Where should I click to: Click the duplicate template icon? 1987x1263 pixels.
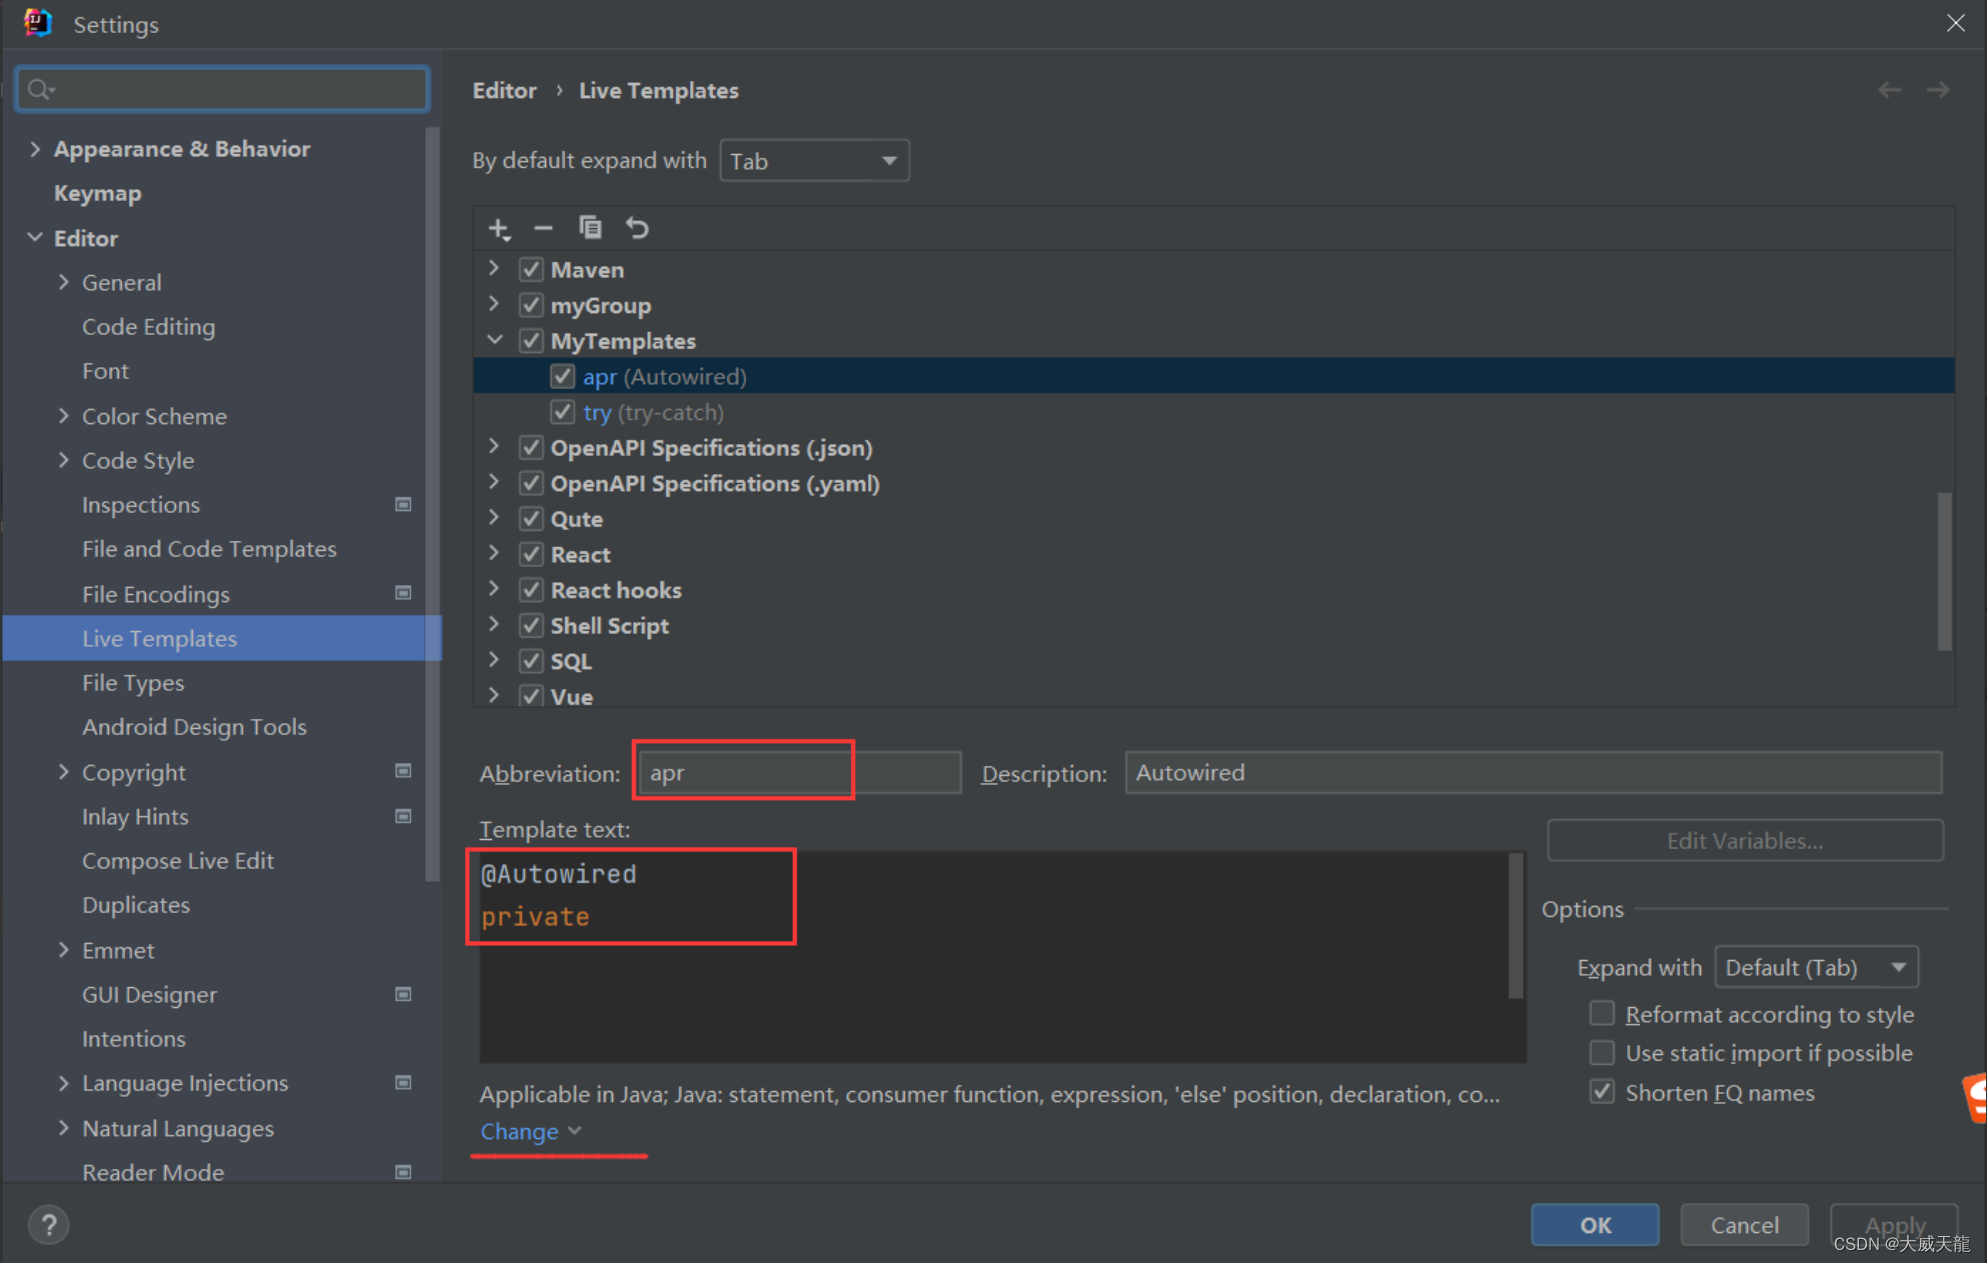590,228
